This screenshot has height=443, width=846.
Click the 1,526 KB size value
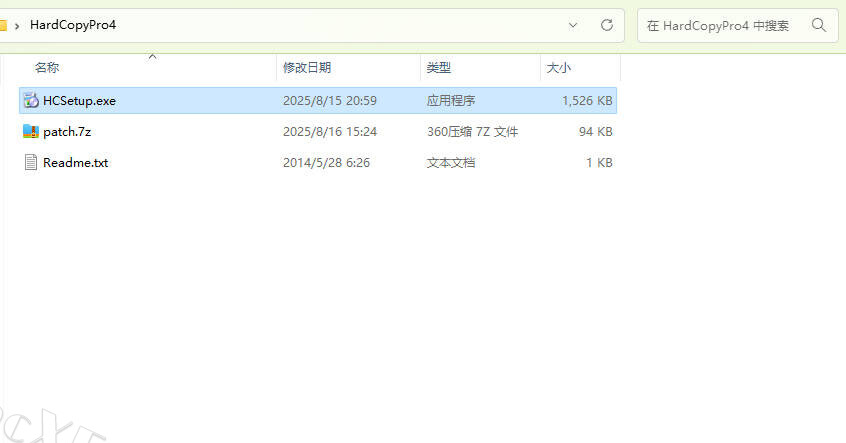click(x=587, y=101)
